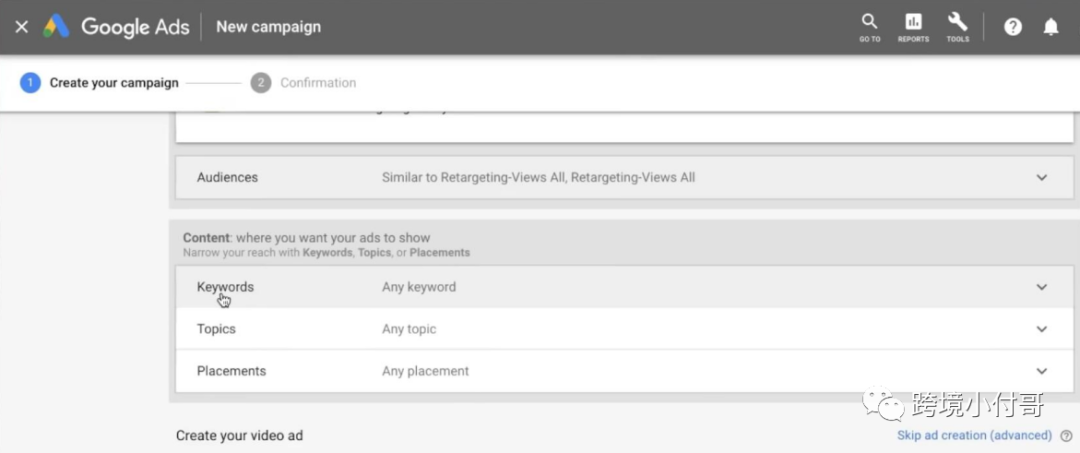The image size is (1080, 453).
Task: Expand the Keywords row chevron
Action: pyautogui.click(x=1041, y=287)
